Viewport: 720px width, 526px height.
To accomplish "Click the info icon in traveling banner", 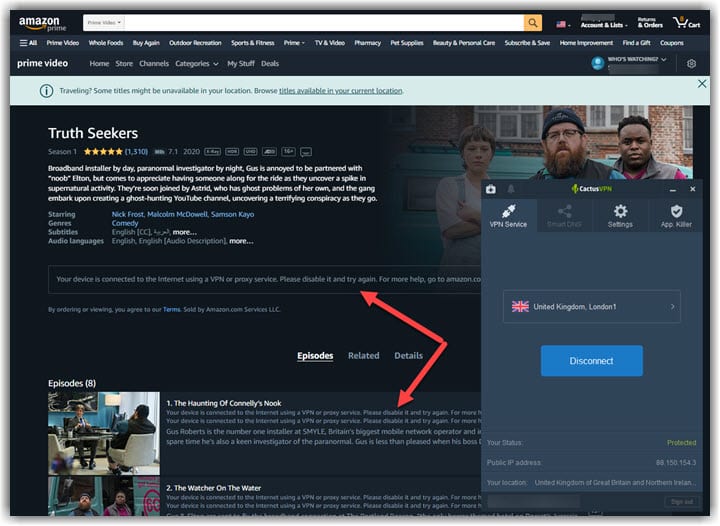I will [46, 91].
